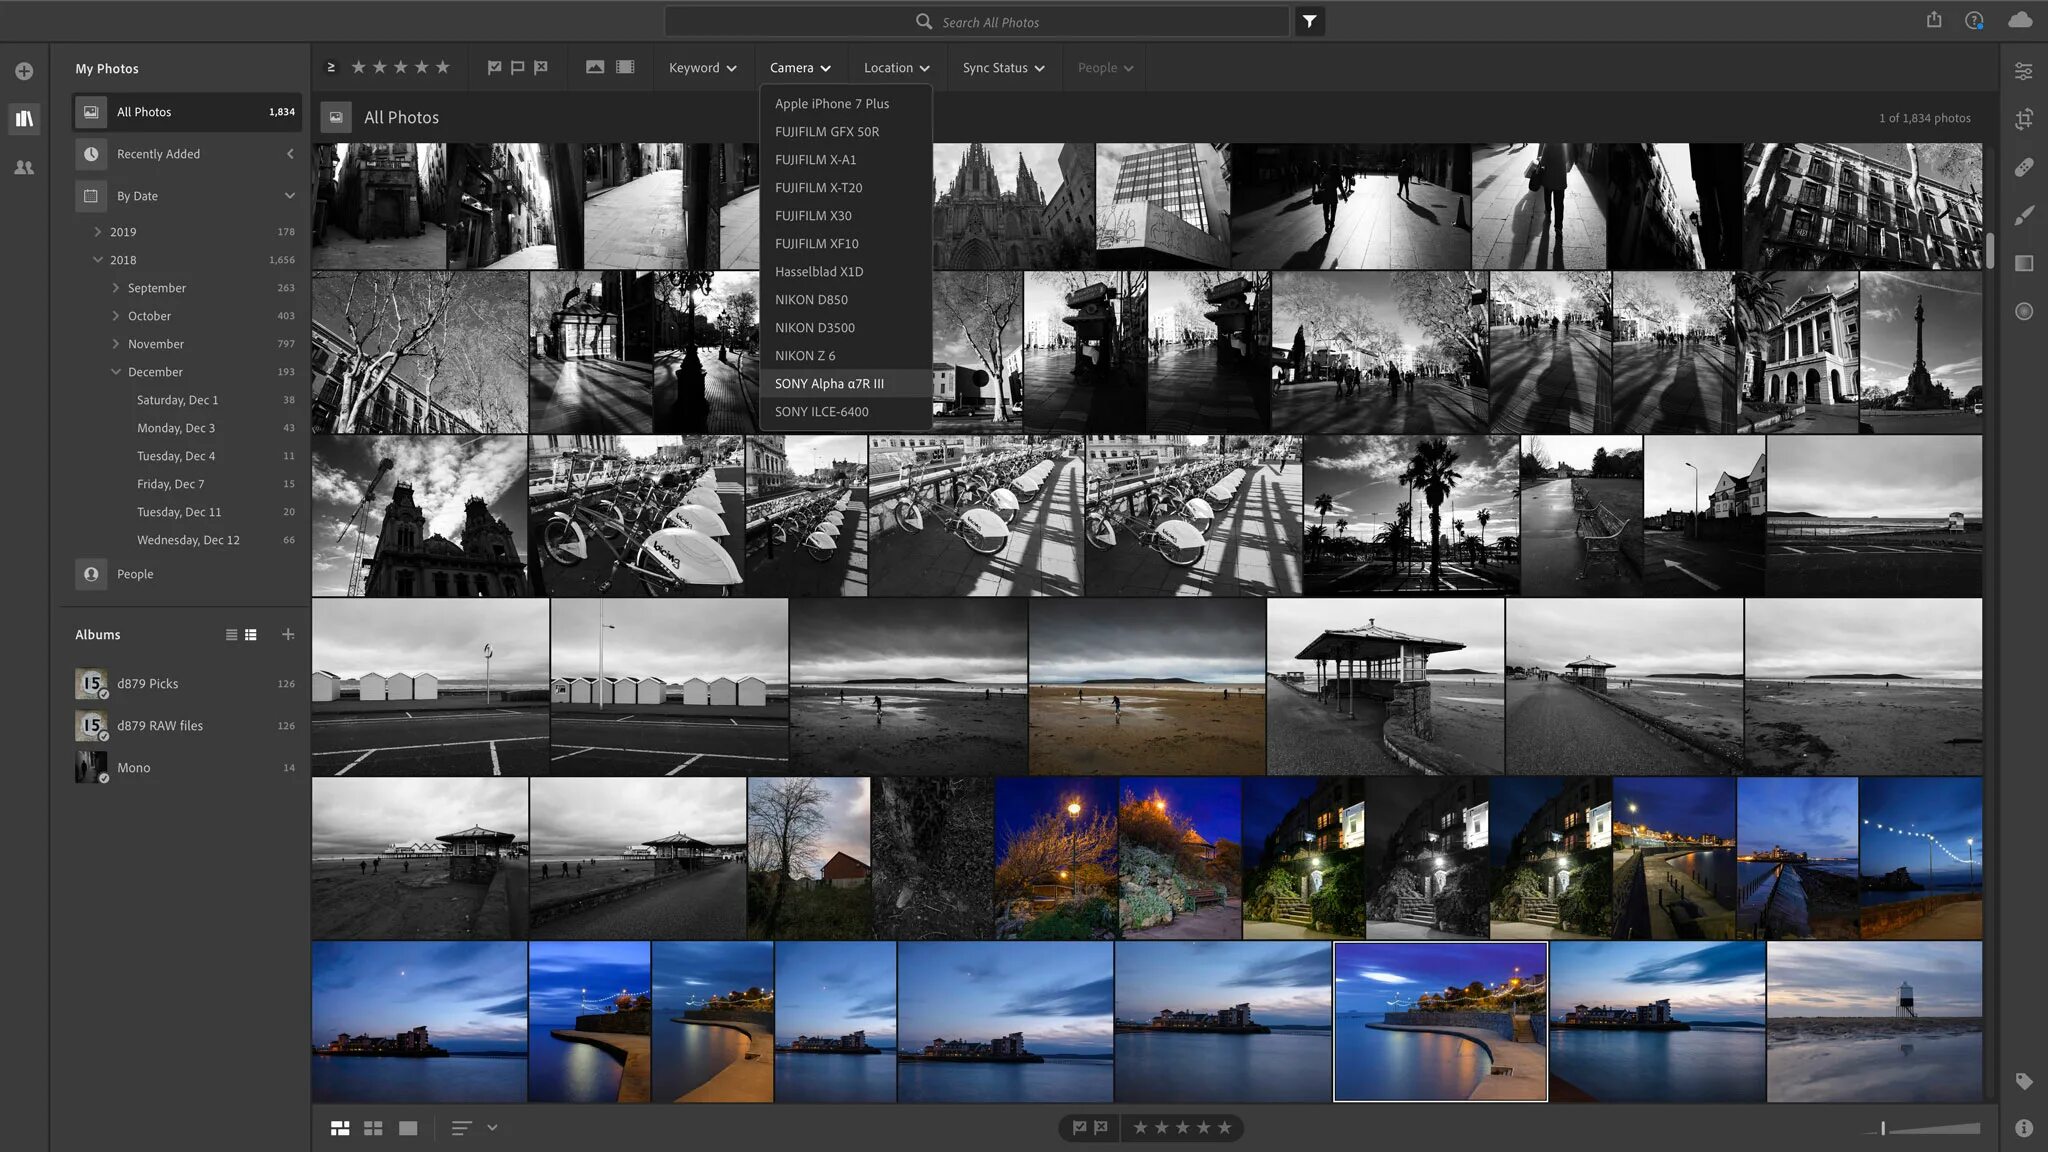The image size is (2048, 1152).
Task: Toggle the picked flag filter
Action: 494,68
